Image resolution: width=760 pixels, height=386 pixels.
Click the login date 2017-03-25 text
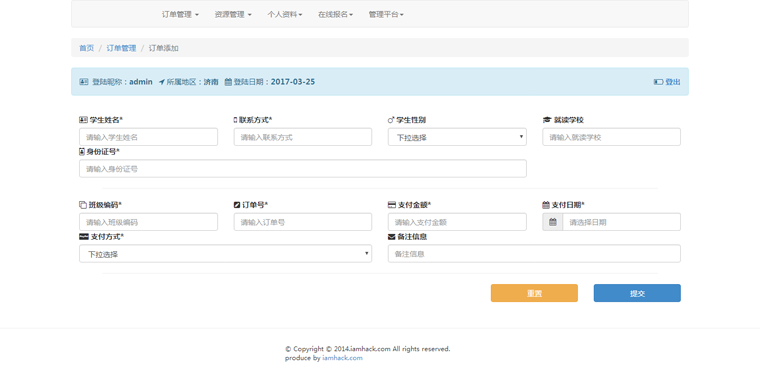click(x=293, y=82)
